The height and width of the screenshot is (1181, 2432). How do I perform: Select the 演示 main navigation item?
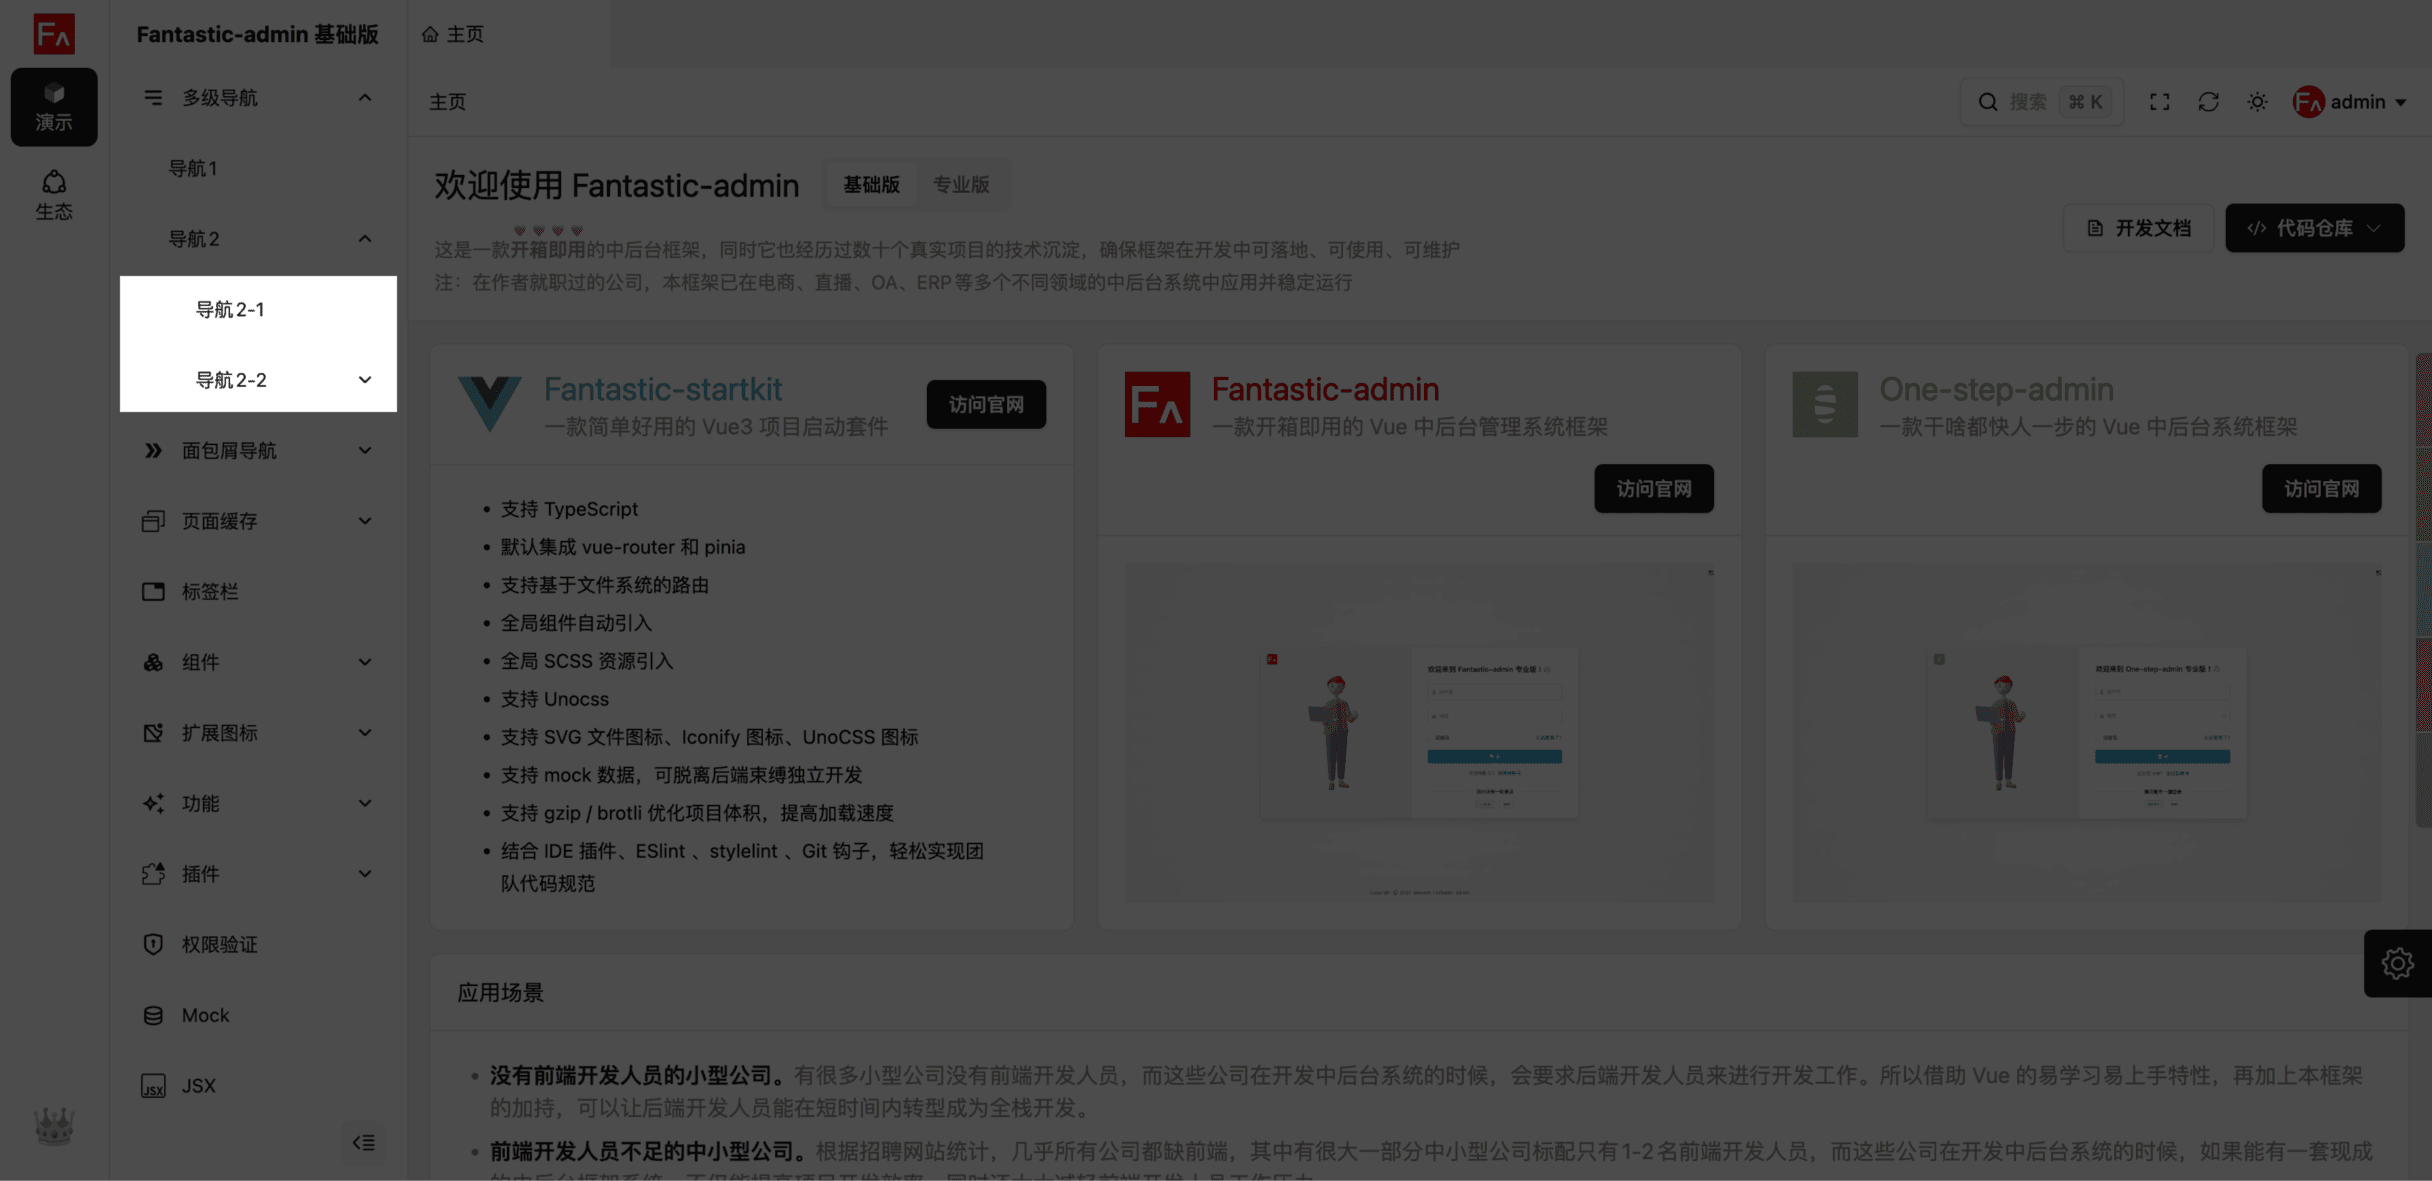(54, 107)
